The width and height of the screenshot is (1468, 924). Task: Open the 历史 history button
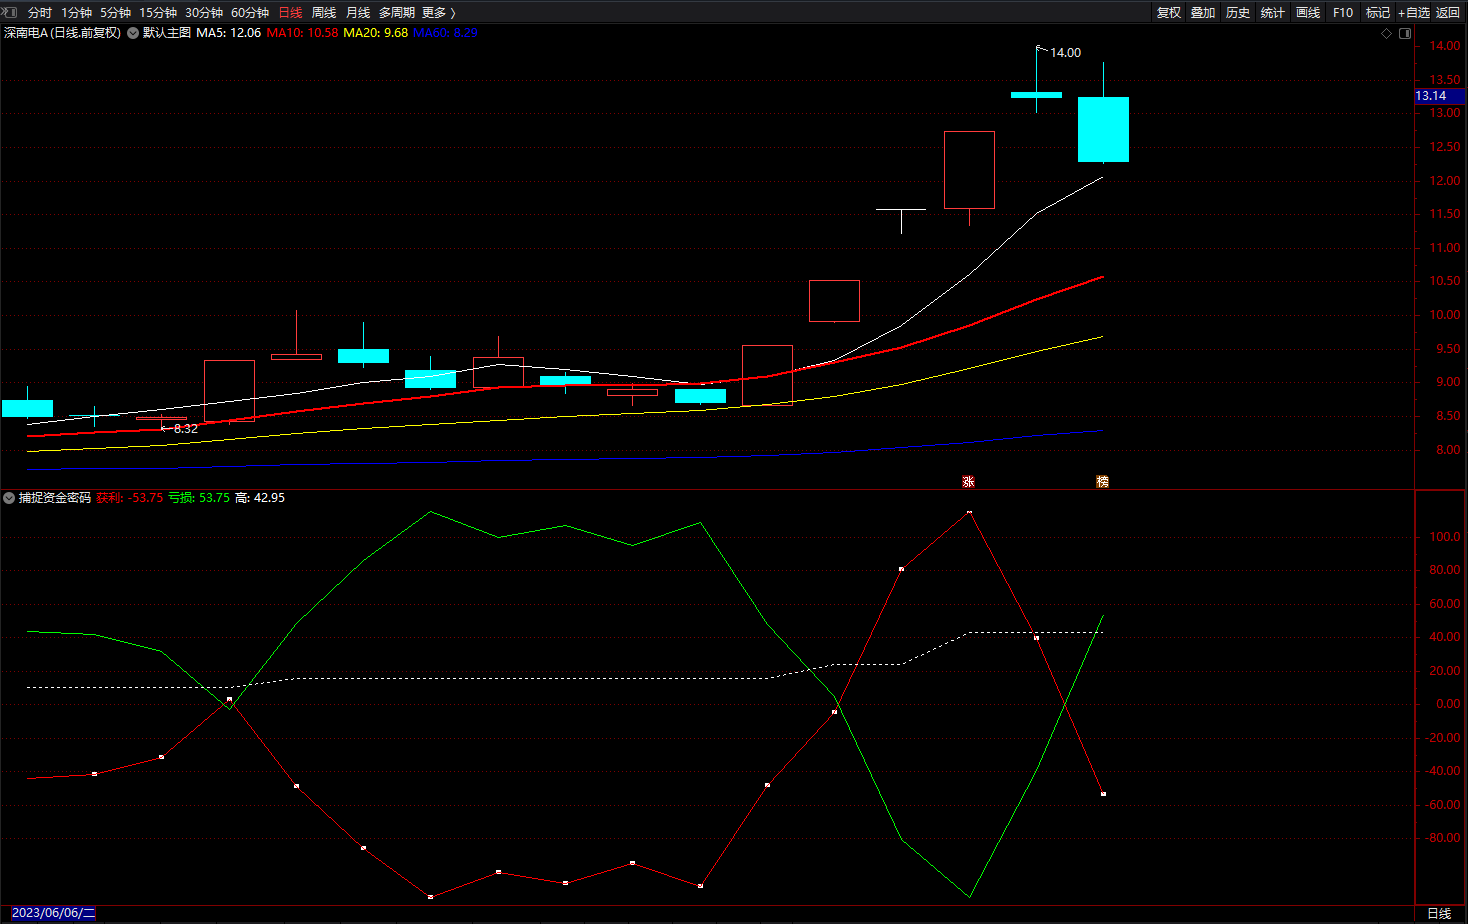pos(1238,12)
